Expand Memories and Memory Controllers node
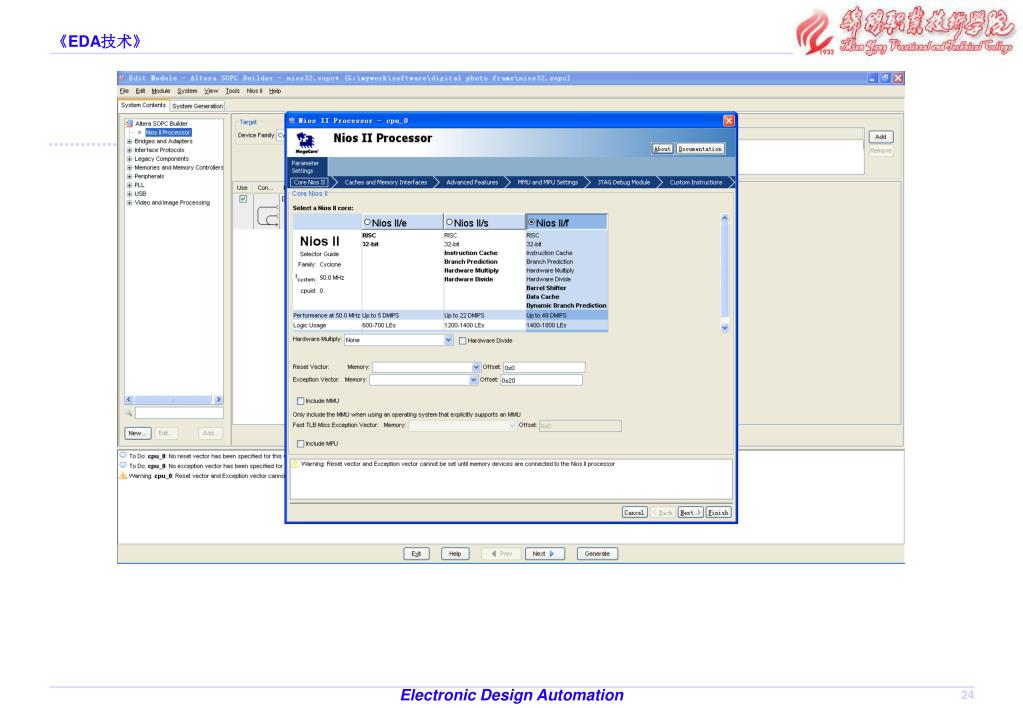This screenshot has height=708, width=1023. pyautogui.click(x=129, y=168)
